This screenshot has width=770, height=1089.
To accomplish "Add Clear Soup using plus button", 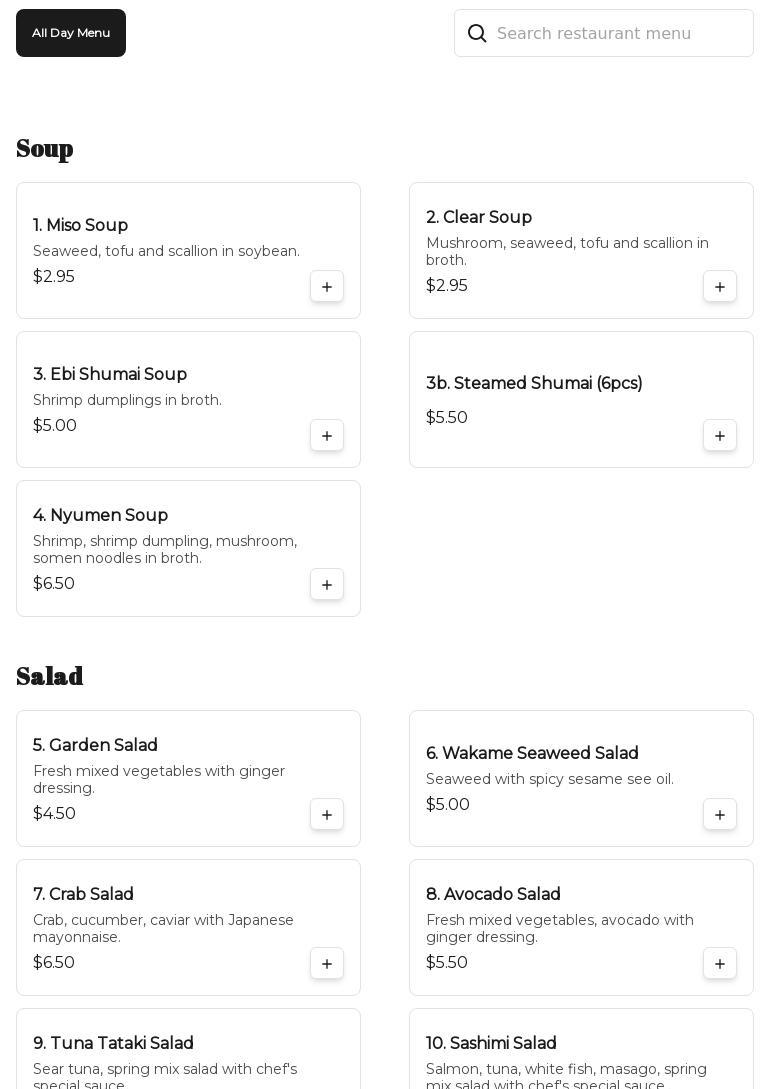I will pos(720,287).
